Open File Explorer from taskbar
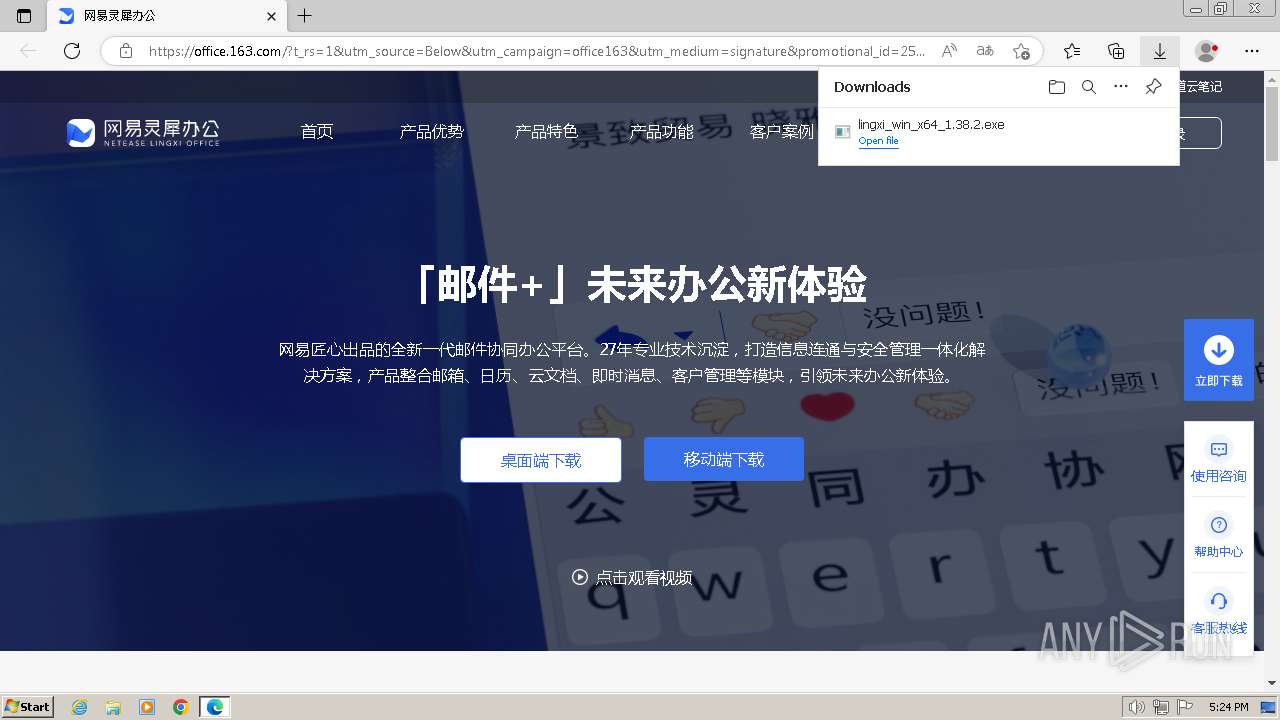Viewport: 1280px width, 720px height. [113, 707]
